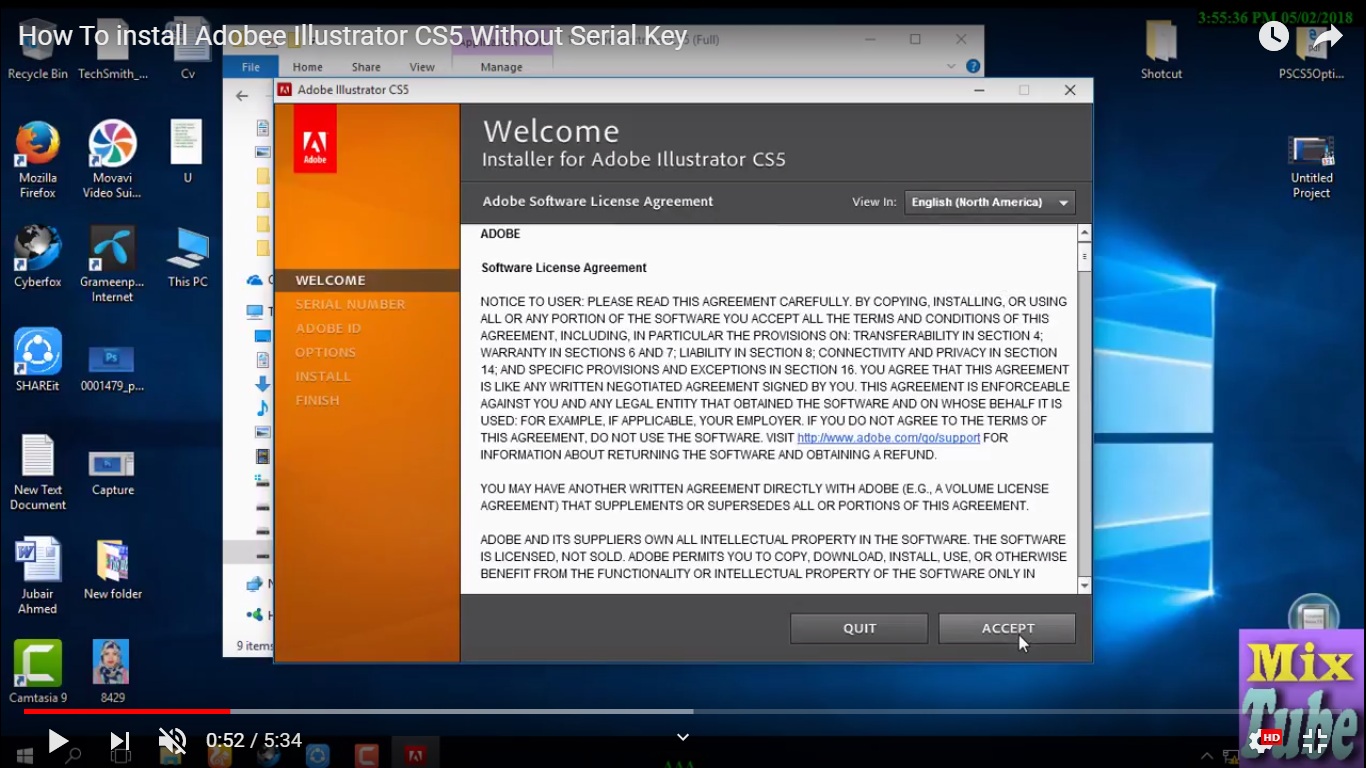
Task: Open the New folder desktop icon
Action: 112,570
